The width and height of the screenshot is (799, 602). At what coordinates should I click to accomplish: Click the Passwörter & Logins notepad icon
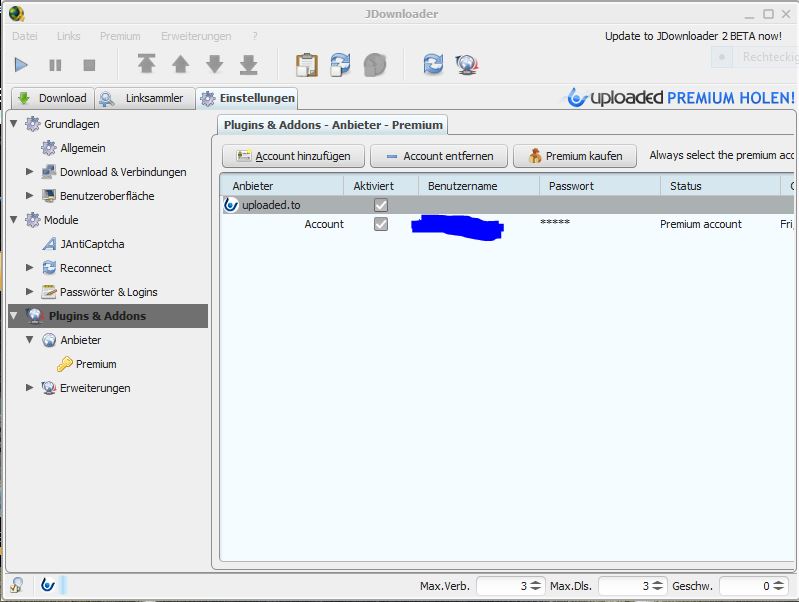(49, 292)
